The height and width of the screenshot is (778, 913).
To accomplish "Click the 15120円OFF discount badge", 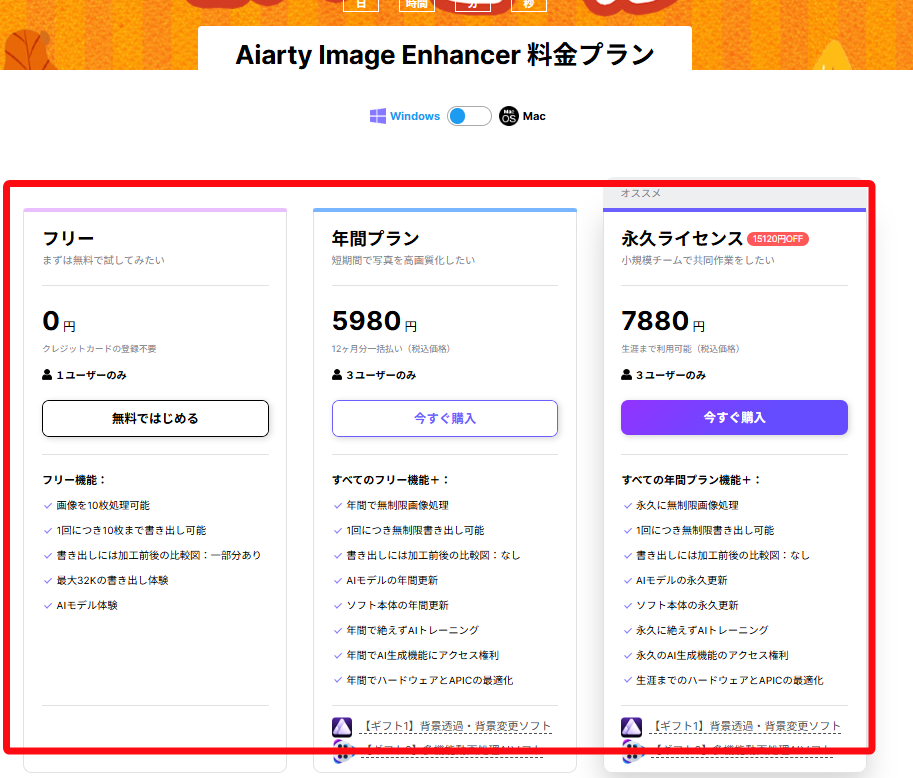I will coord(777,239).
